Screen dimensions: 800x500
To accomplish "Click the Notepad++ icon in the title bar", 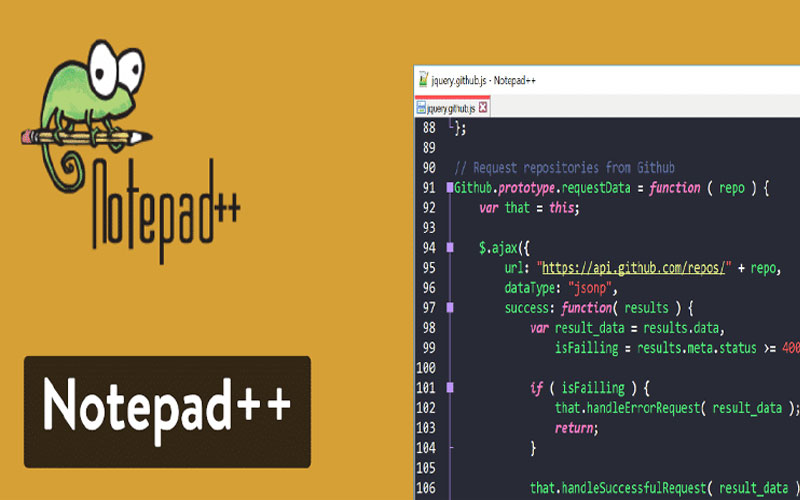I will [x=423, y=80].
